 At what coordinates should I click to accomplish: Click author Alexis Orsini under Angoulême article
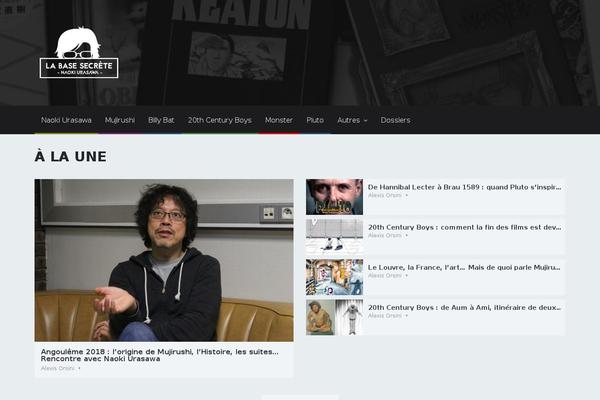point(57,368)
